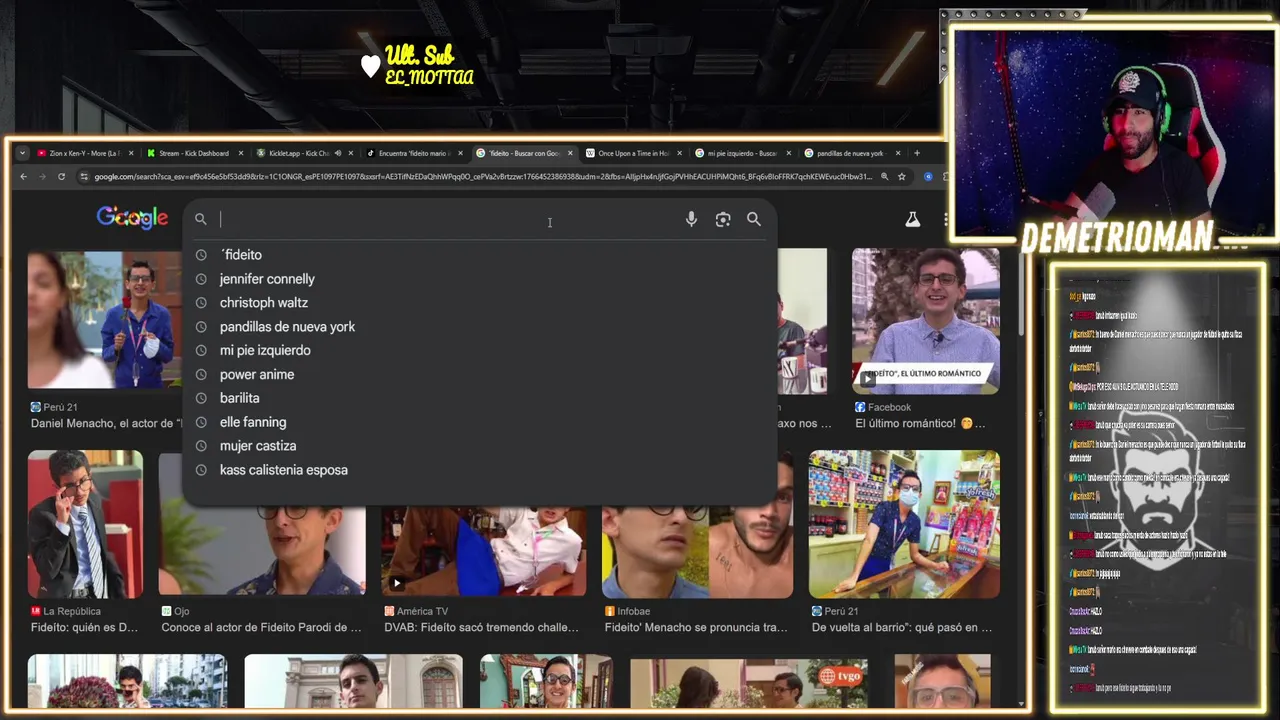1280x720 pixels.
Task: View site information icon in address bar
Action: click(84, 177)
